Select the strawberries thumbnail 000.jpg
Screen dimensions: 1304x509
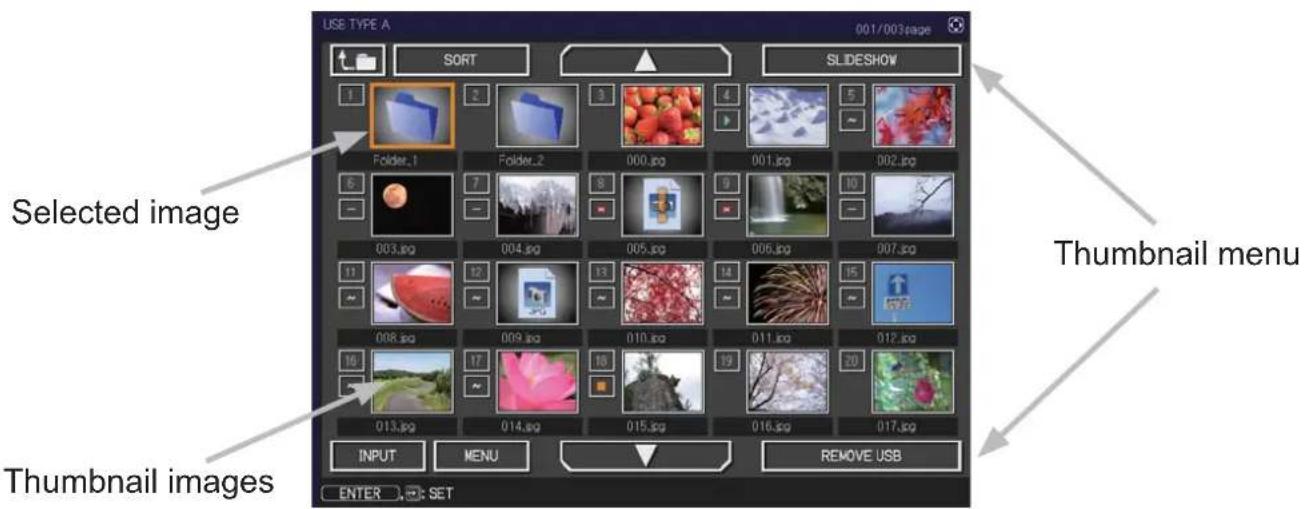[x=662, y=116]
